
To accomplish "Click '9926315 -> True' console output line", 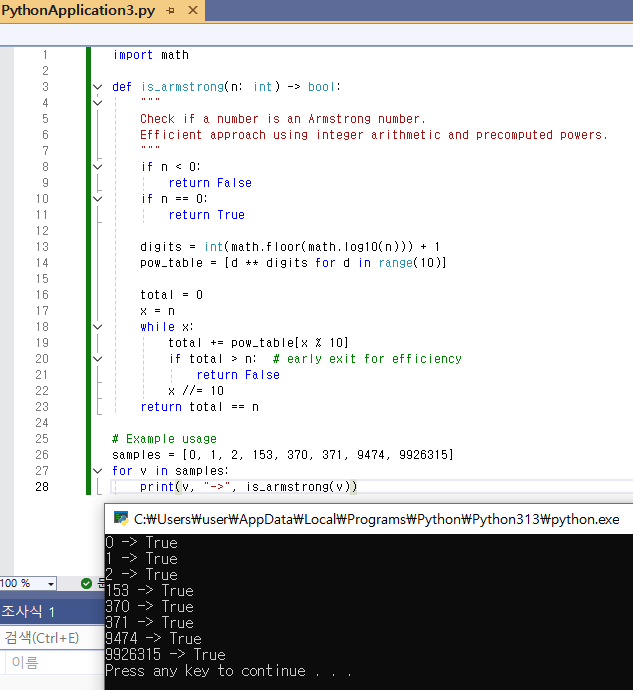I will click(x=166, y=655).
